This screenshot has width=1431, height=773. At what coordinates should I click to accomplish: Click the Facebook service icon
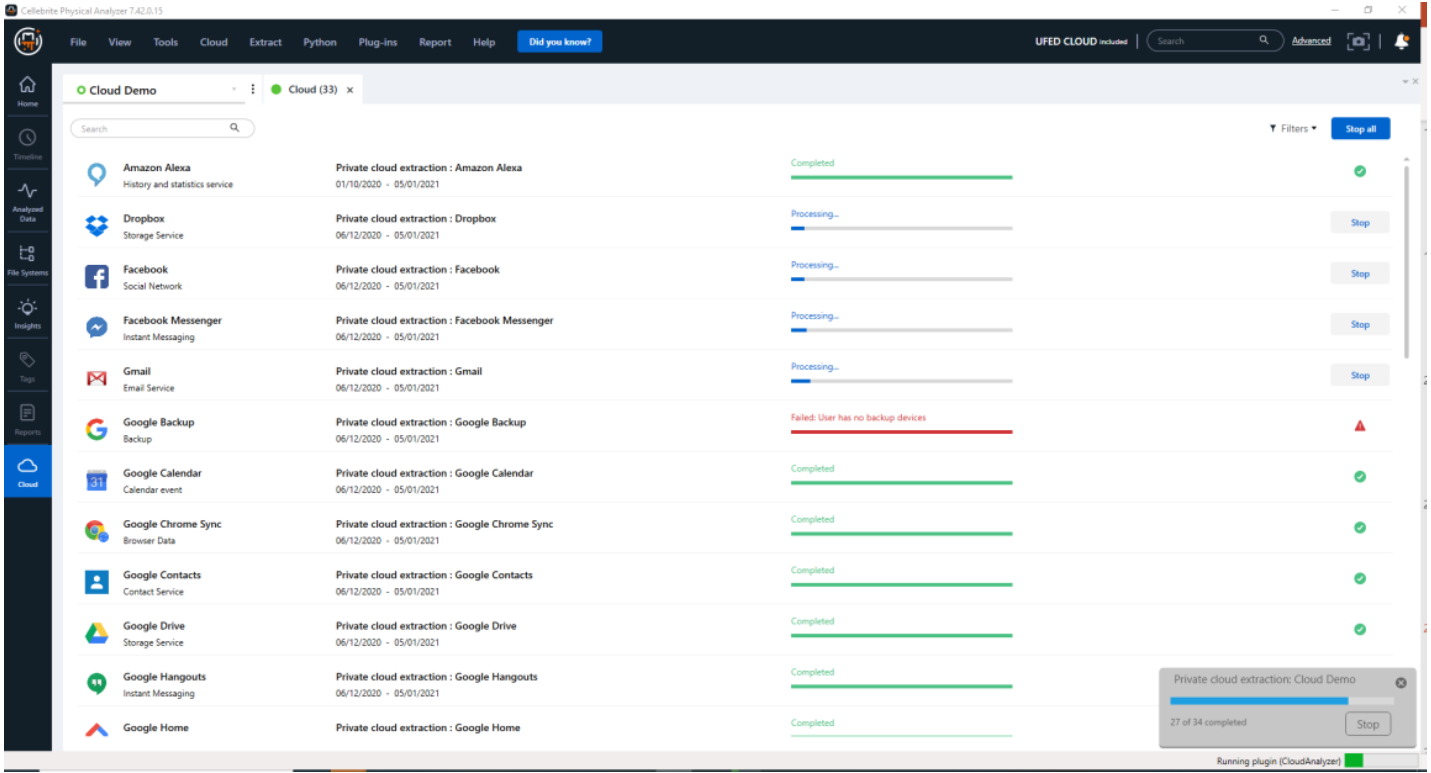[x=96, y=277]
